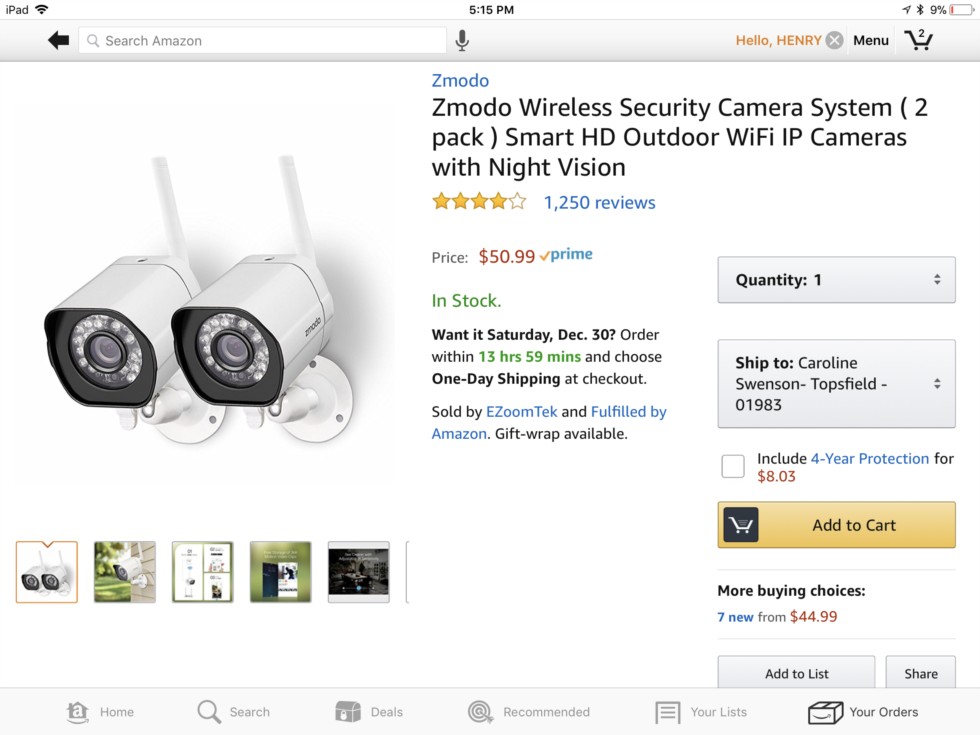The image size is (980, 735).
Task: Open the top Menu
Action: click(870, 40)
